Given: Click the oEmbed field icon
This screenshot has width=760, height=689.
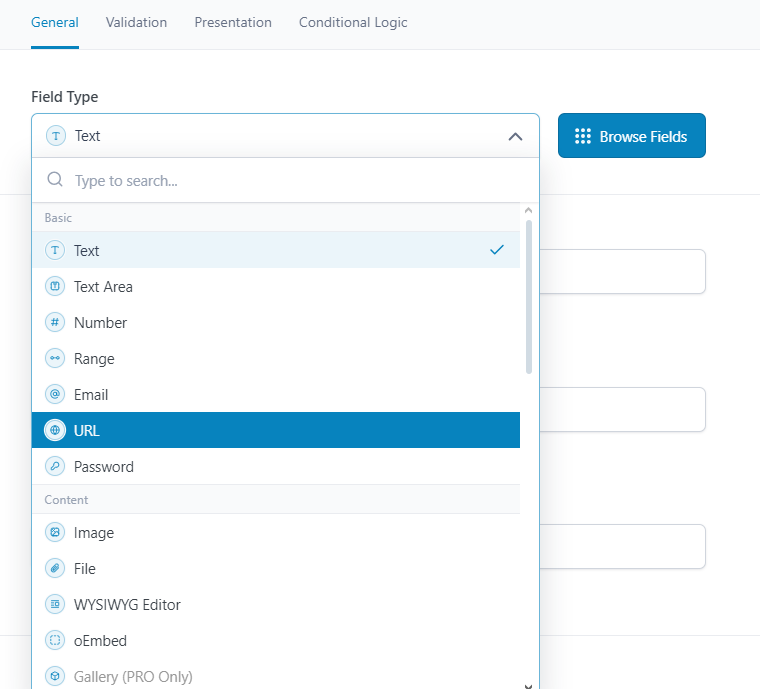Looking at the screenshot, I should (x=55, y=641).
